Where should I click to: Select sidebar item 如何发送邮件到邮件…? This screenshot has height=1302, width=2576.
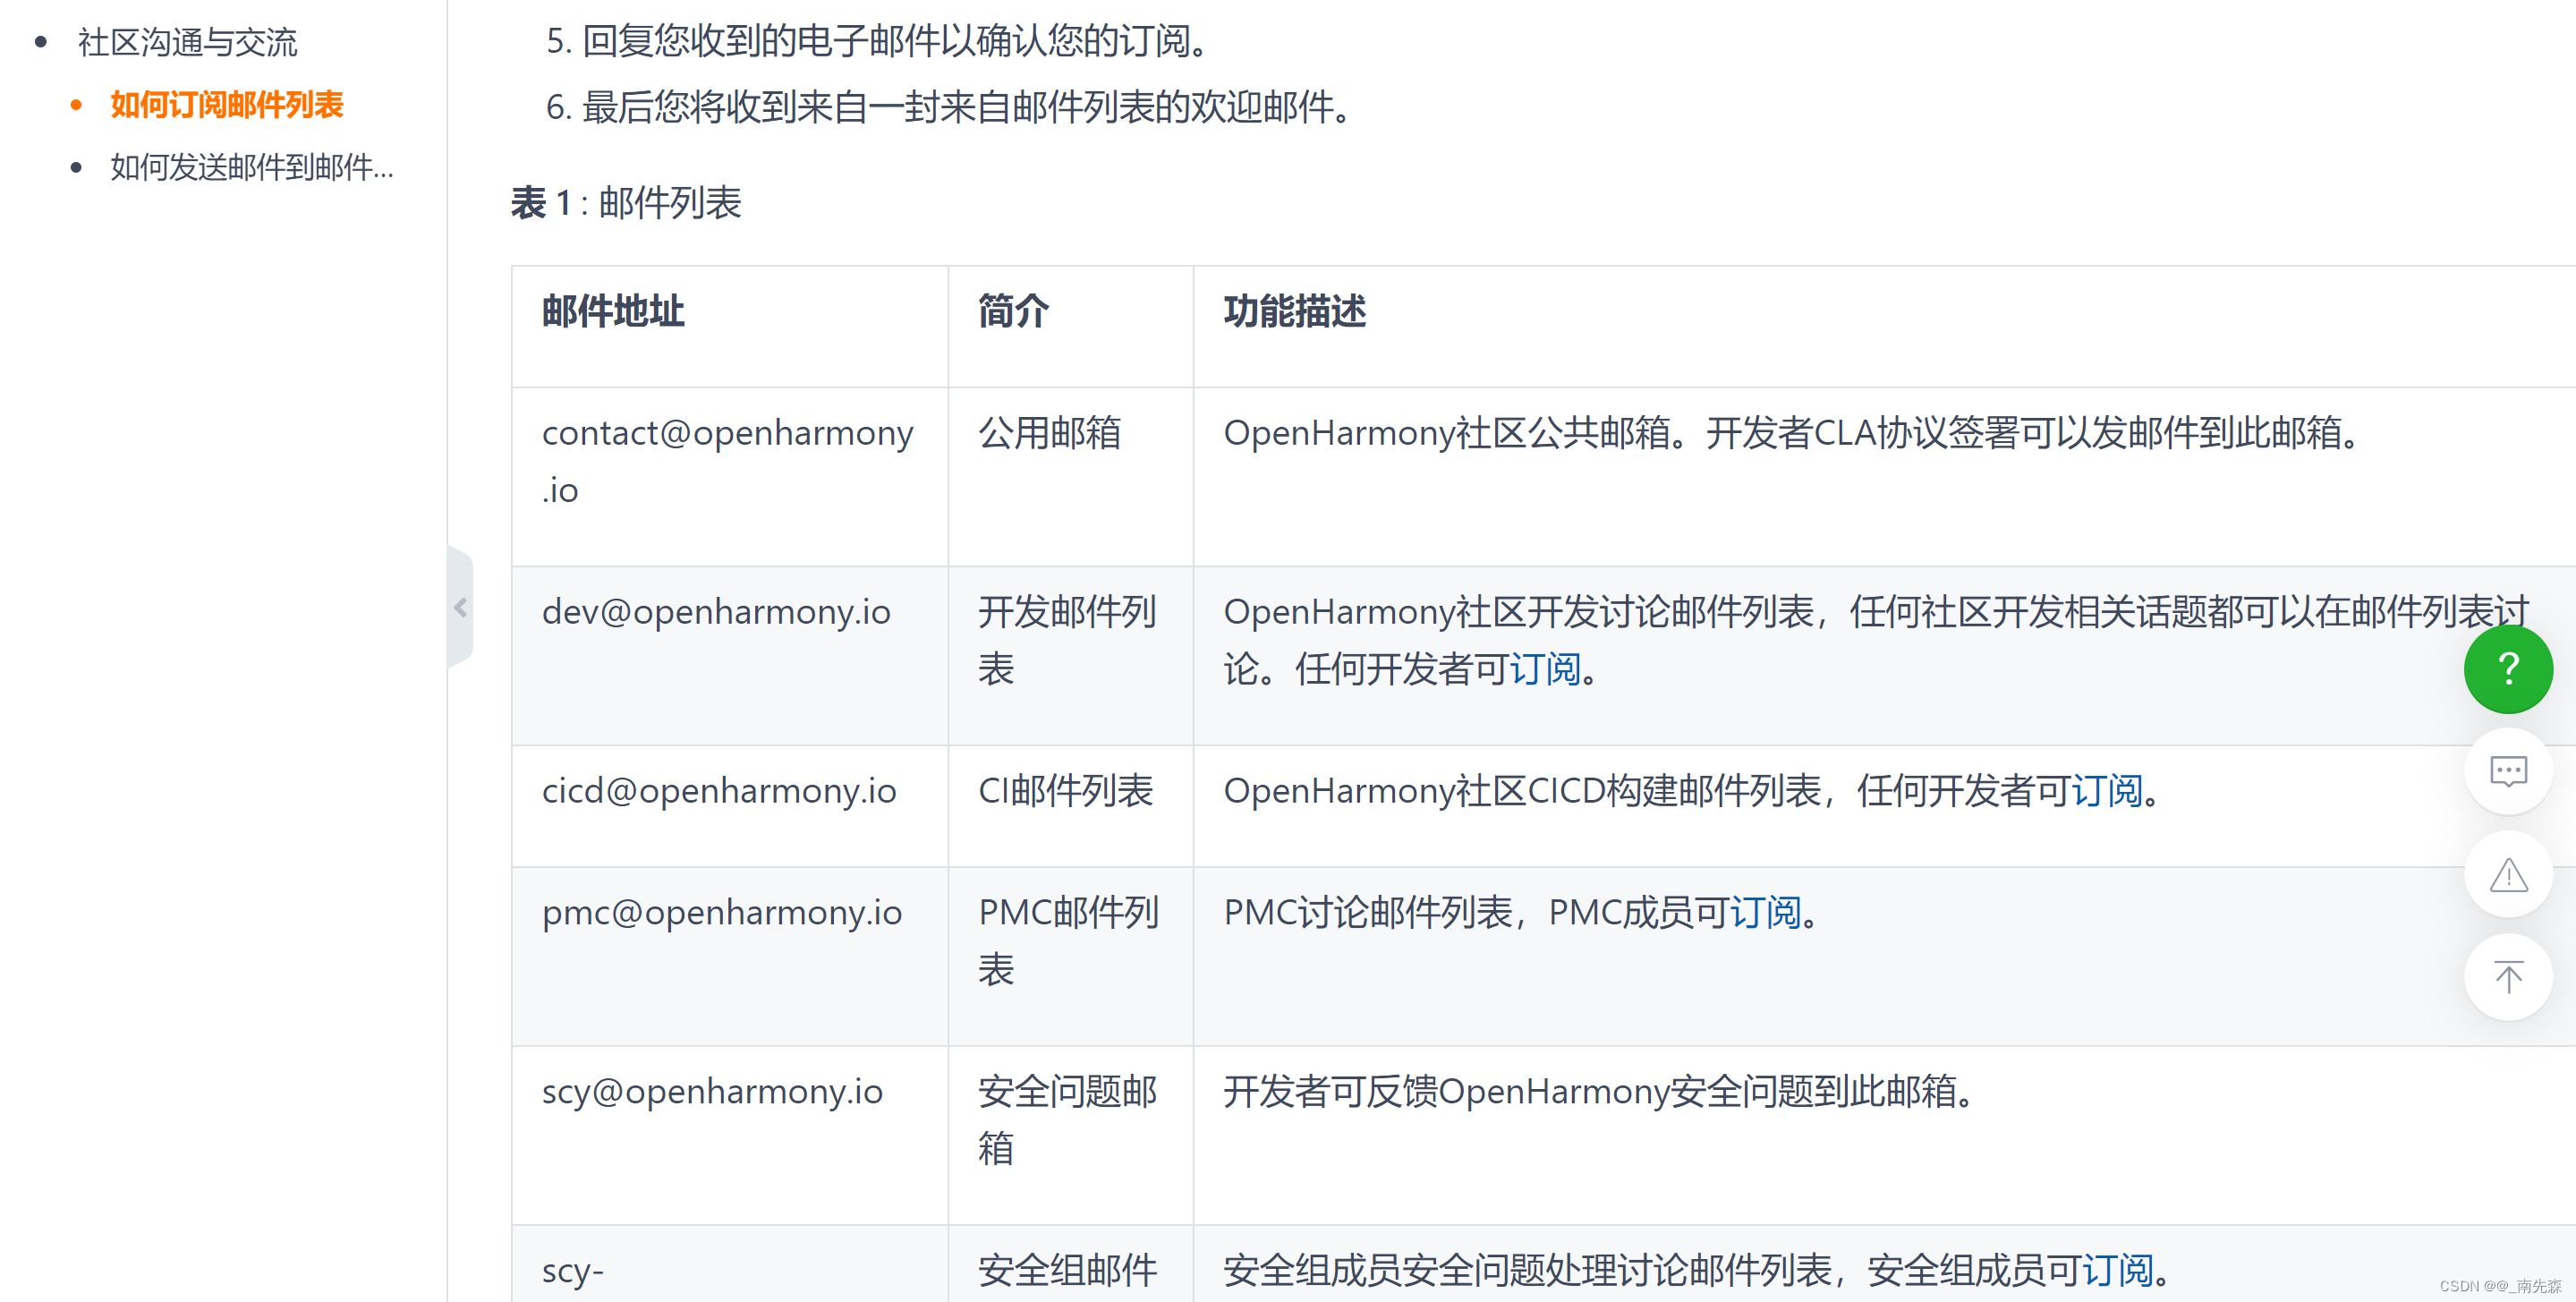(x=252, y=167)
